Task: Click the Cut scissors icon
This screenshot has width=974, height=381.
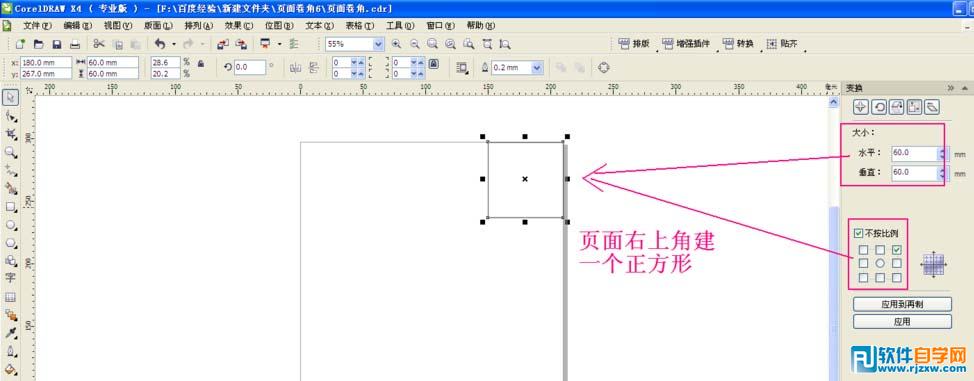Action: [x=99, y=44]
